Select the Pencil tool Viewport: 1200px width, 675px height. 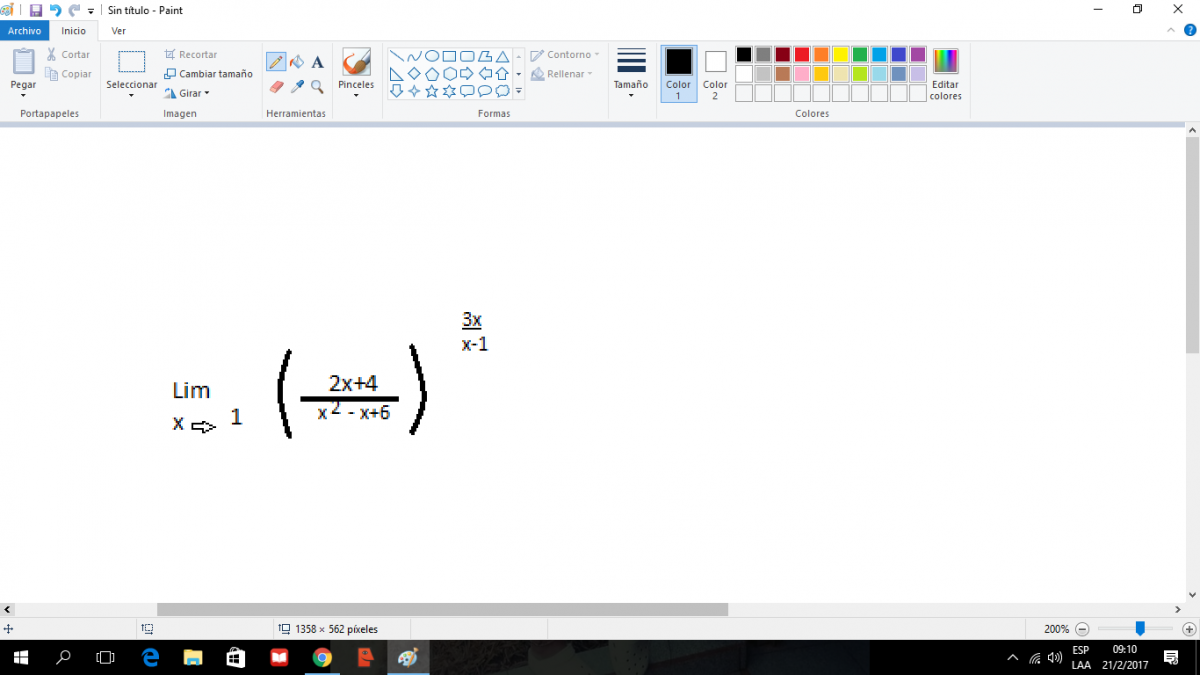[276, 62]
